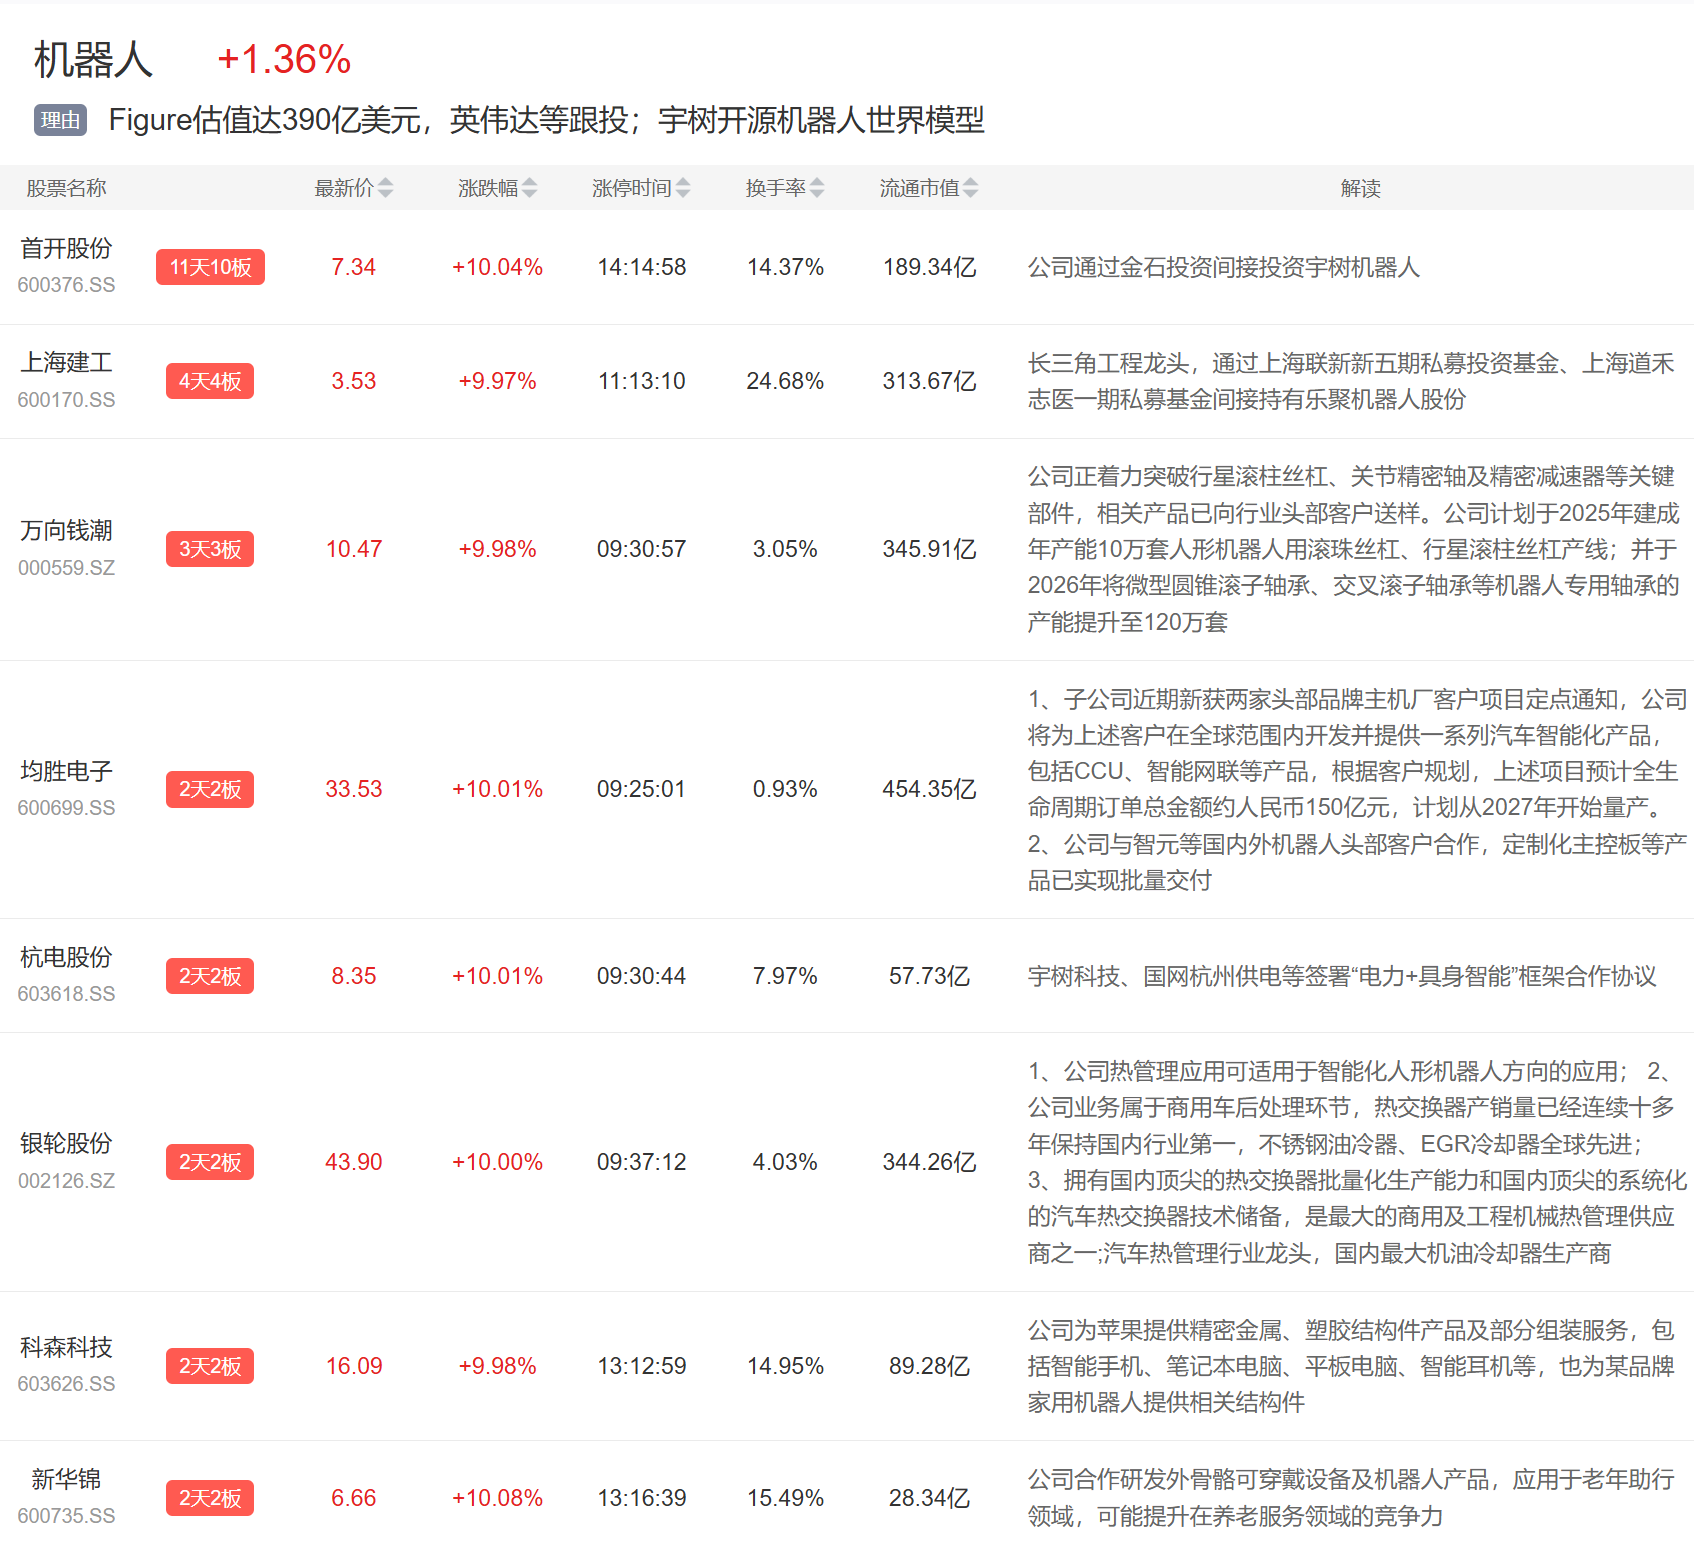Sort by 涨停时间 sort icon
1694x1551 pixels.
683,188
